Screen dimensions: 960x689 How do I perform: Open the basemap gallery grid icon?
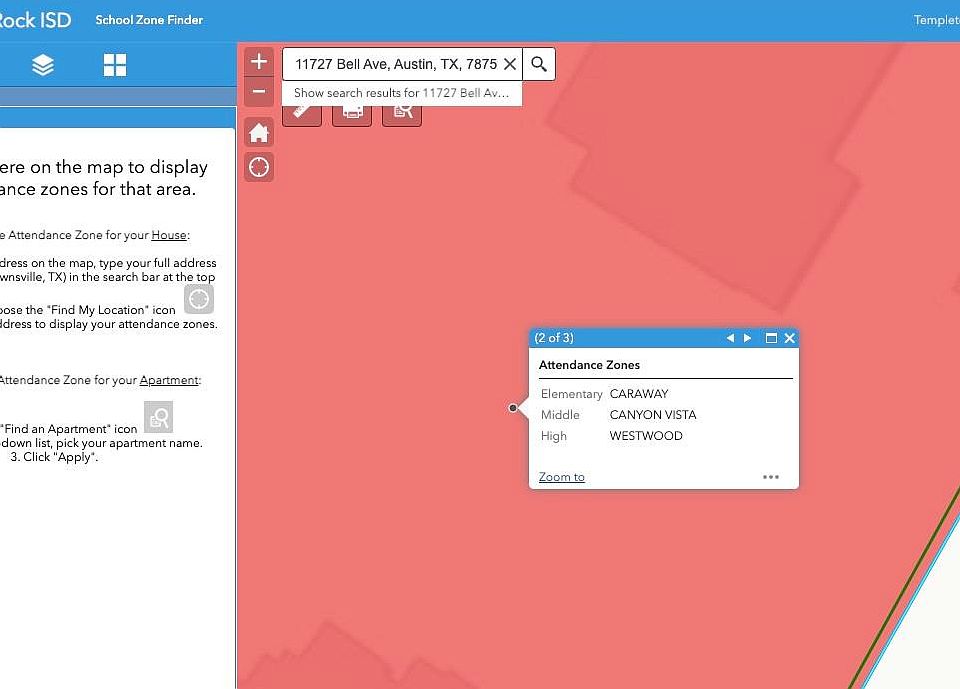(x=114, y=64)
